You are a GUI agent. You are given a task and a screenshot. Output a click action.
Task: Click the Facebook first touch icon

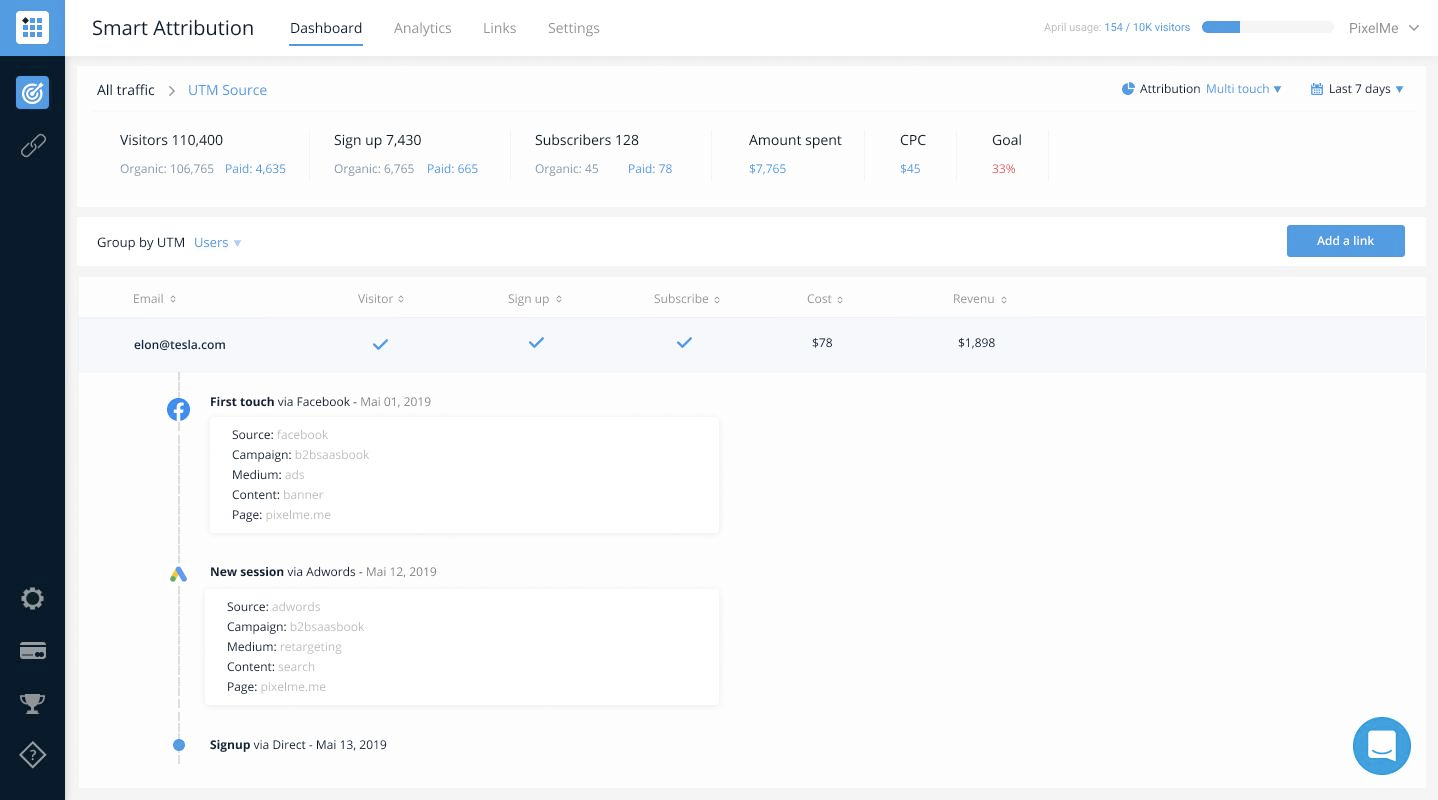(178, 409)
